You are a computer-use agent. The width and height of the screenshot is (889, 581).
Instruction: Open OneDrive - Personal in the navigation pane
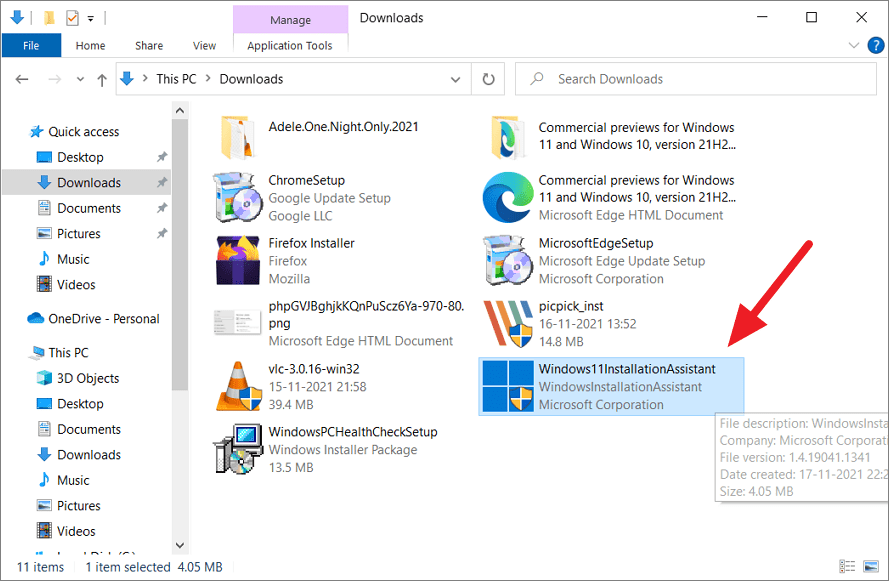pos(104,319)
